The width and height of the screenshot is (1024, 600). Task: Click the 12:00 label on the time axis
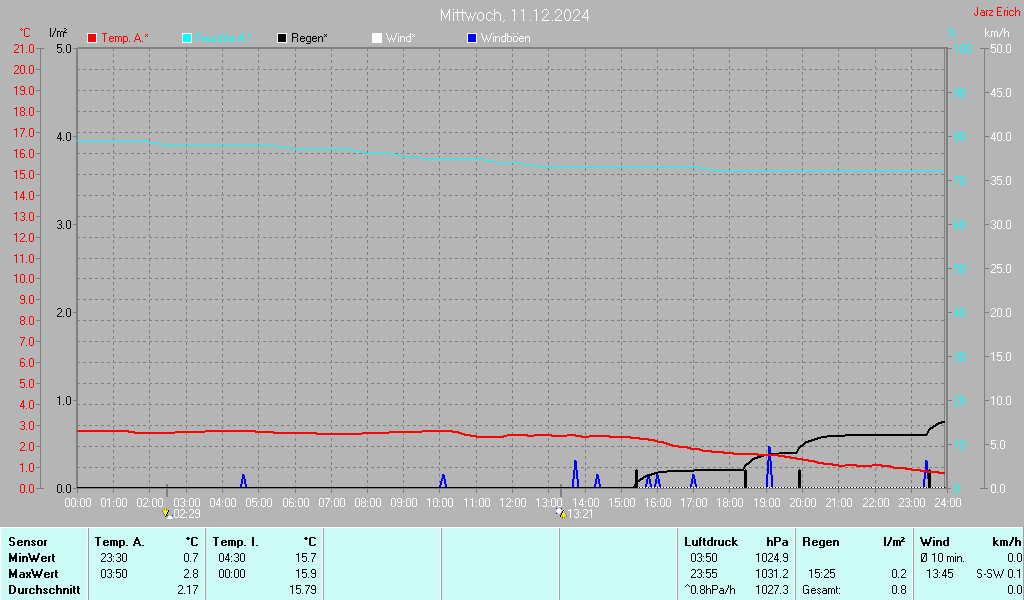pyautogui.click(x=512, y=502)
